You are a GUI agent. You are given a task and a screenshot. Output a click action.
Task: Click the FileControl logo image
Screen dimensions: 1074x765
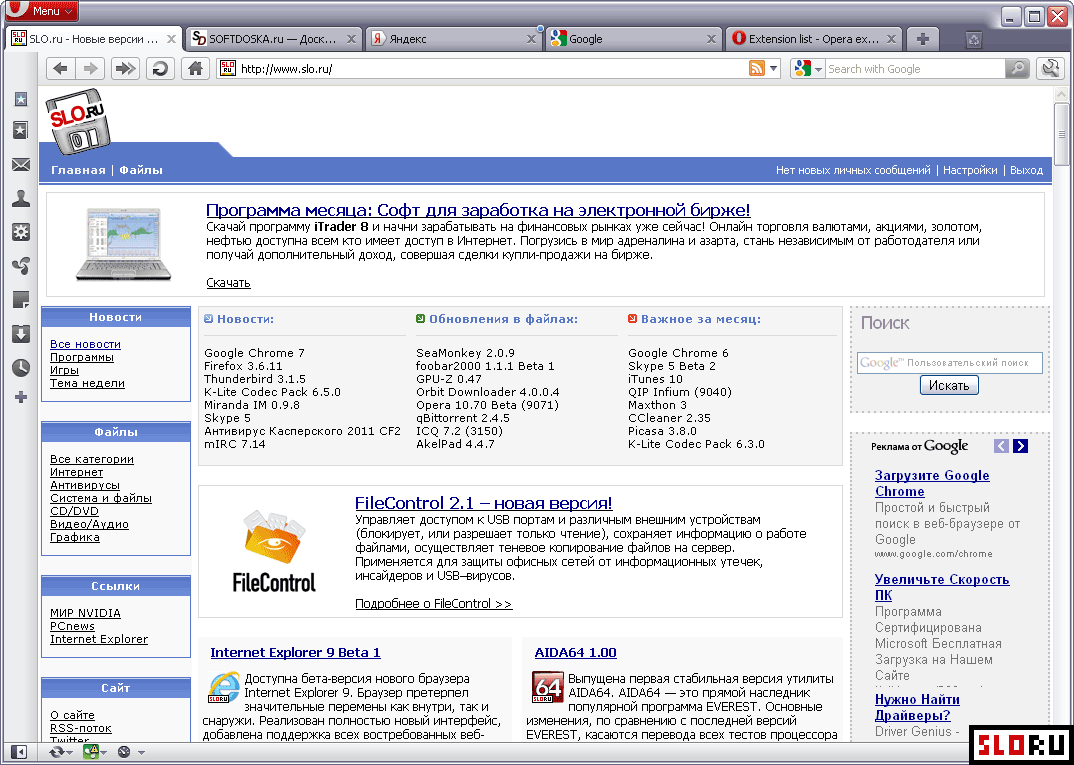[273, 551]
